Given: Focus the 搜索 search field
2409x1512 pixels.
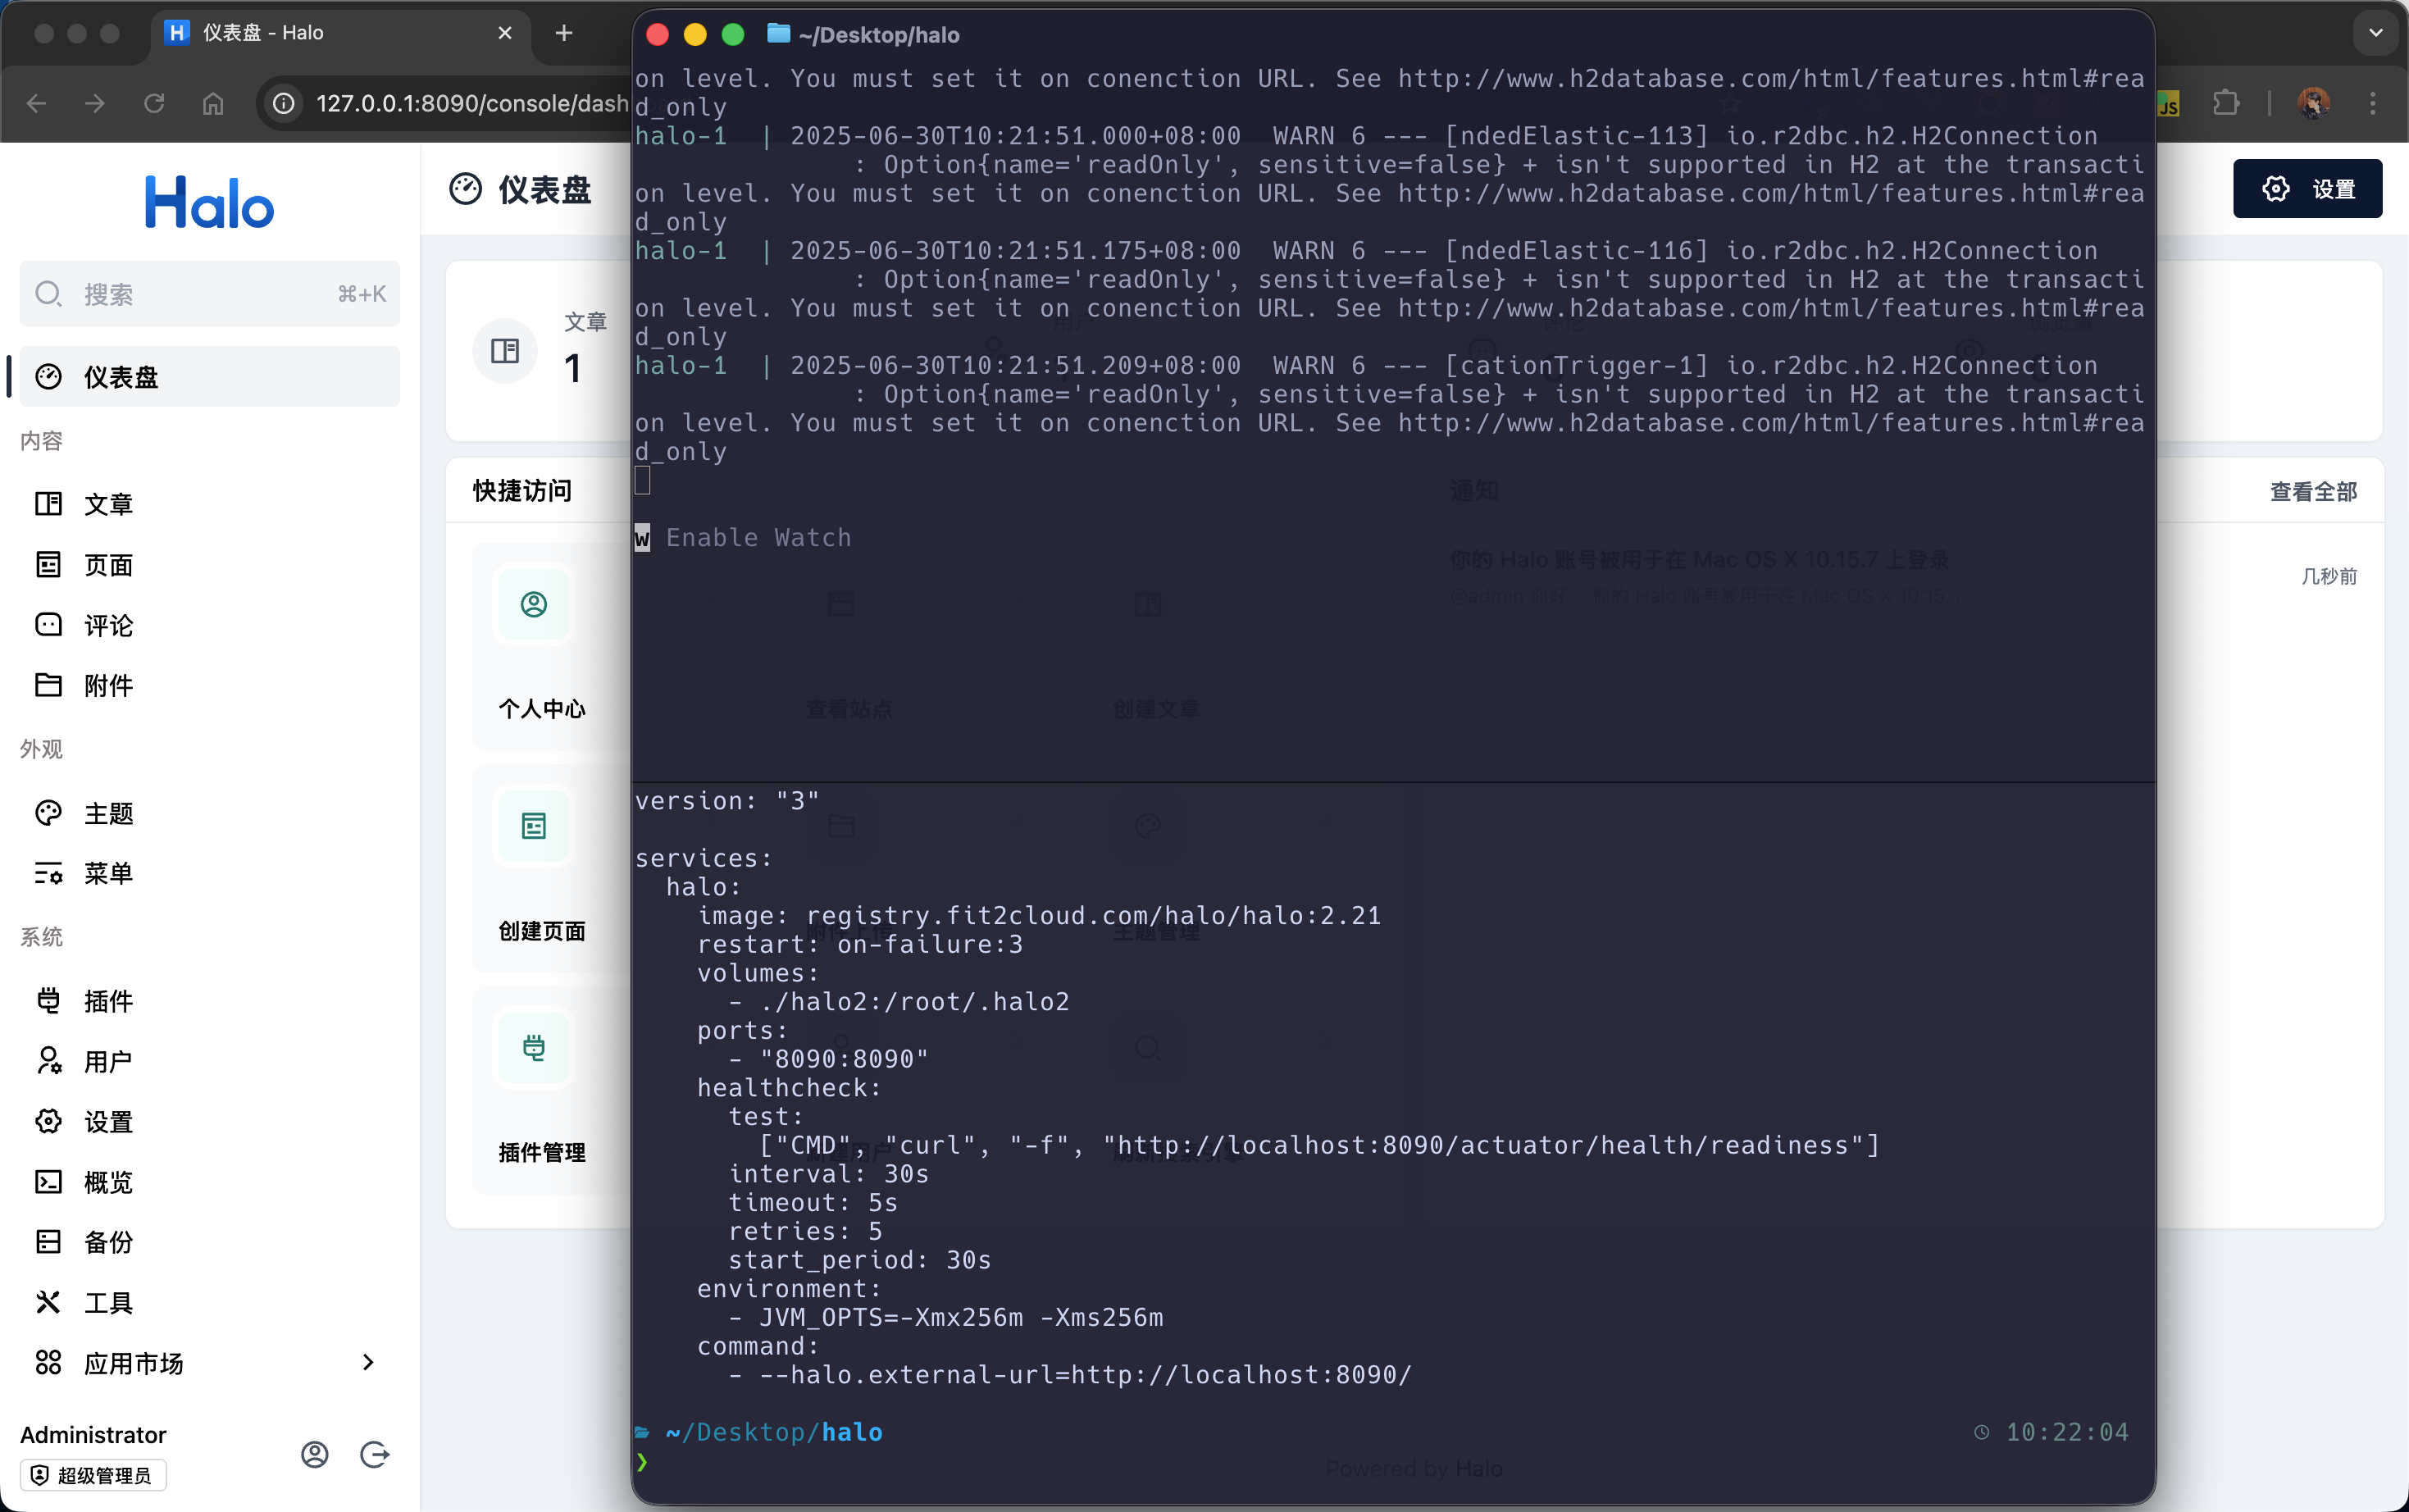Looking at the screenshot, I should click(x=209, y=294).
